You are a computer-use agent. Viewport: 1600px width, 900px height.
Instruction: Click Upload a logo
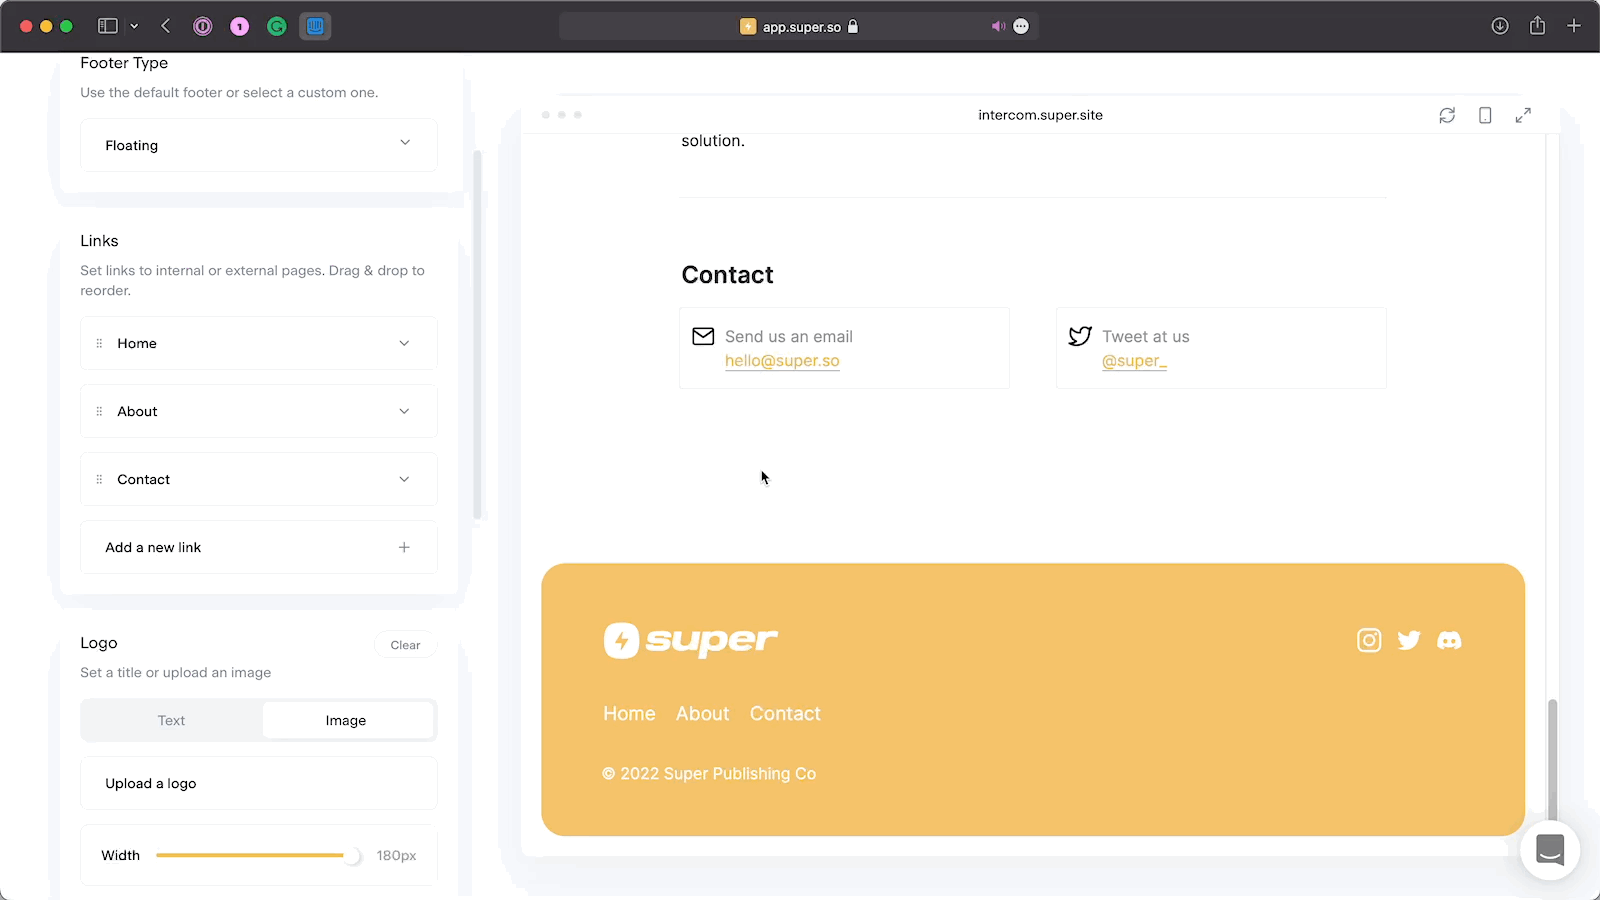click(x=259, y=783)
